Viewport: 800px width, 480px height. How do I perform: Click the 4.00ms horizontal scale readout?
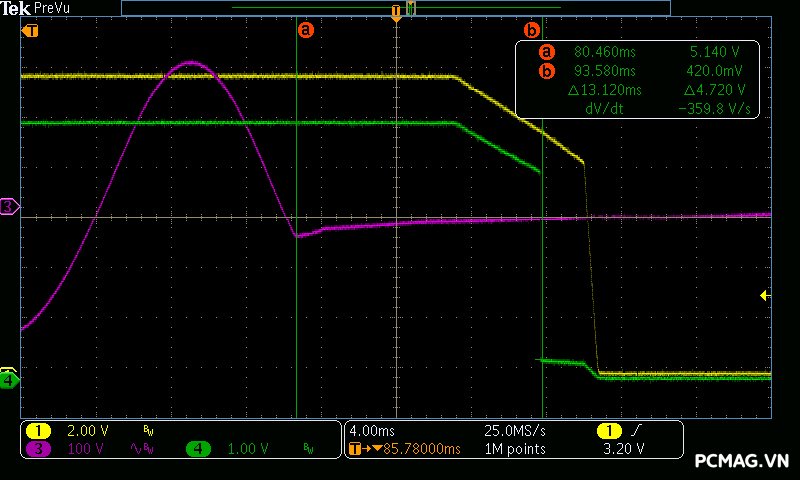coord(372,431)
